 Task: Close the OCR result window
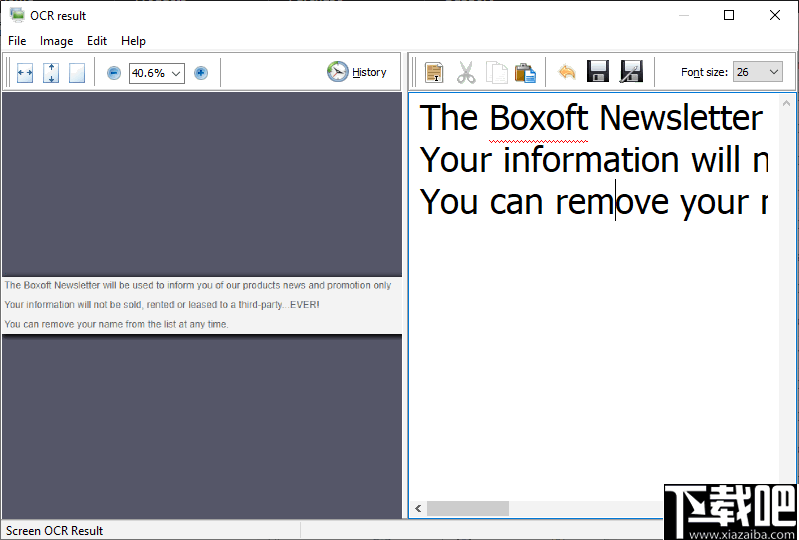[x=775, y=15]
